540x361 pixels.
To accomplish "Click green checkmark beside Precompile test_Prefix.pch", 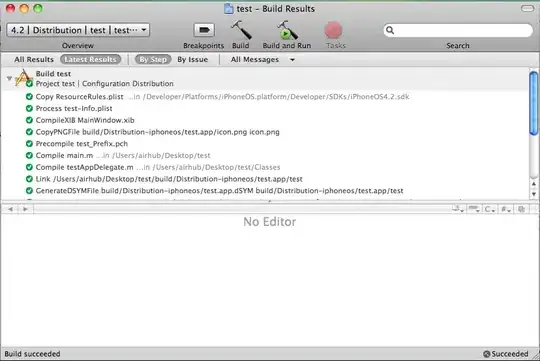I will click(29, 144).
